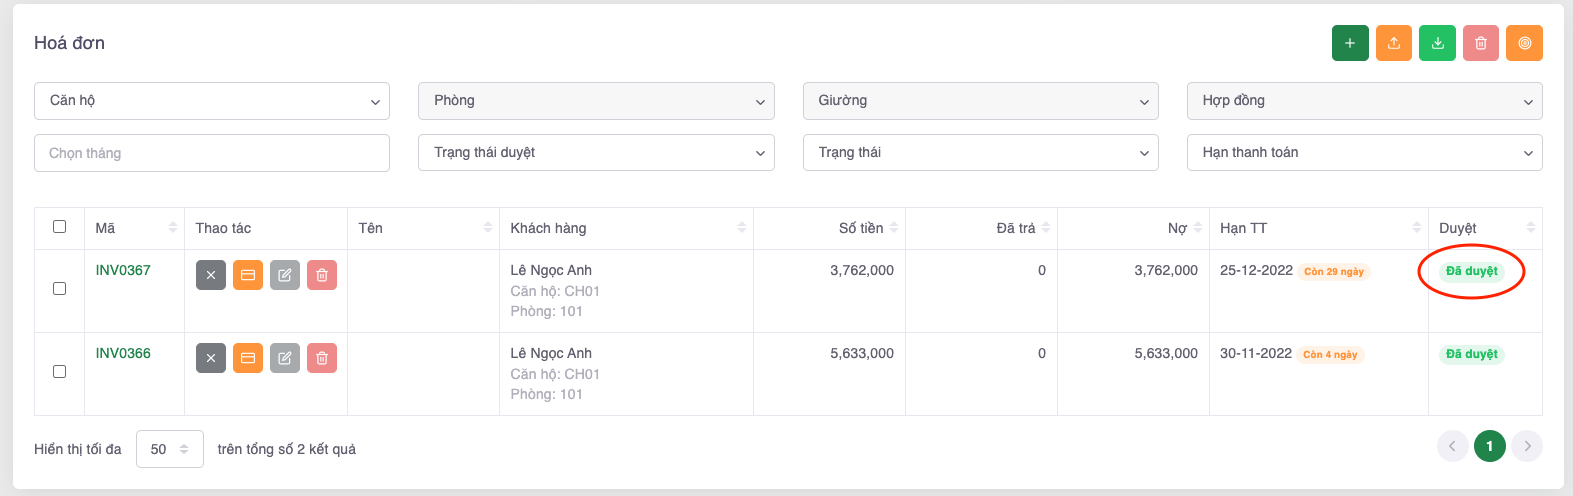
Task: Expand the Trạng thái duyệt dropdown
Action: click(x=596, y=153)
